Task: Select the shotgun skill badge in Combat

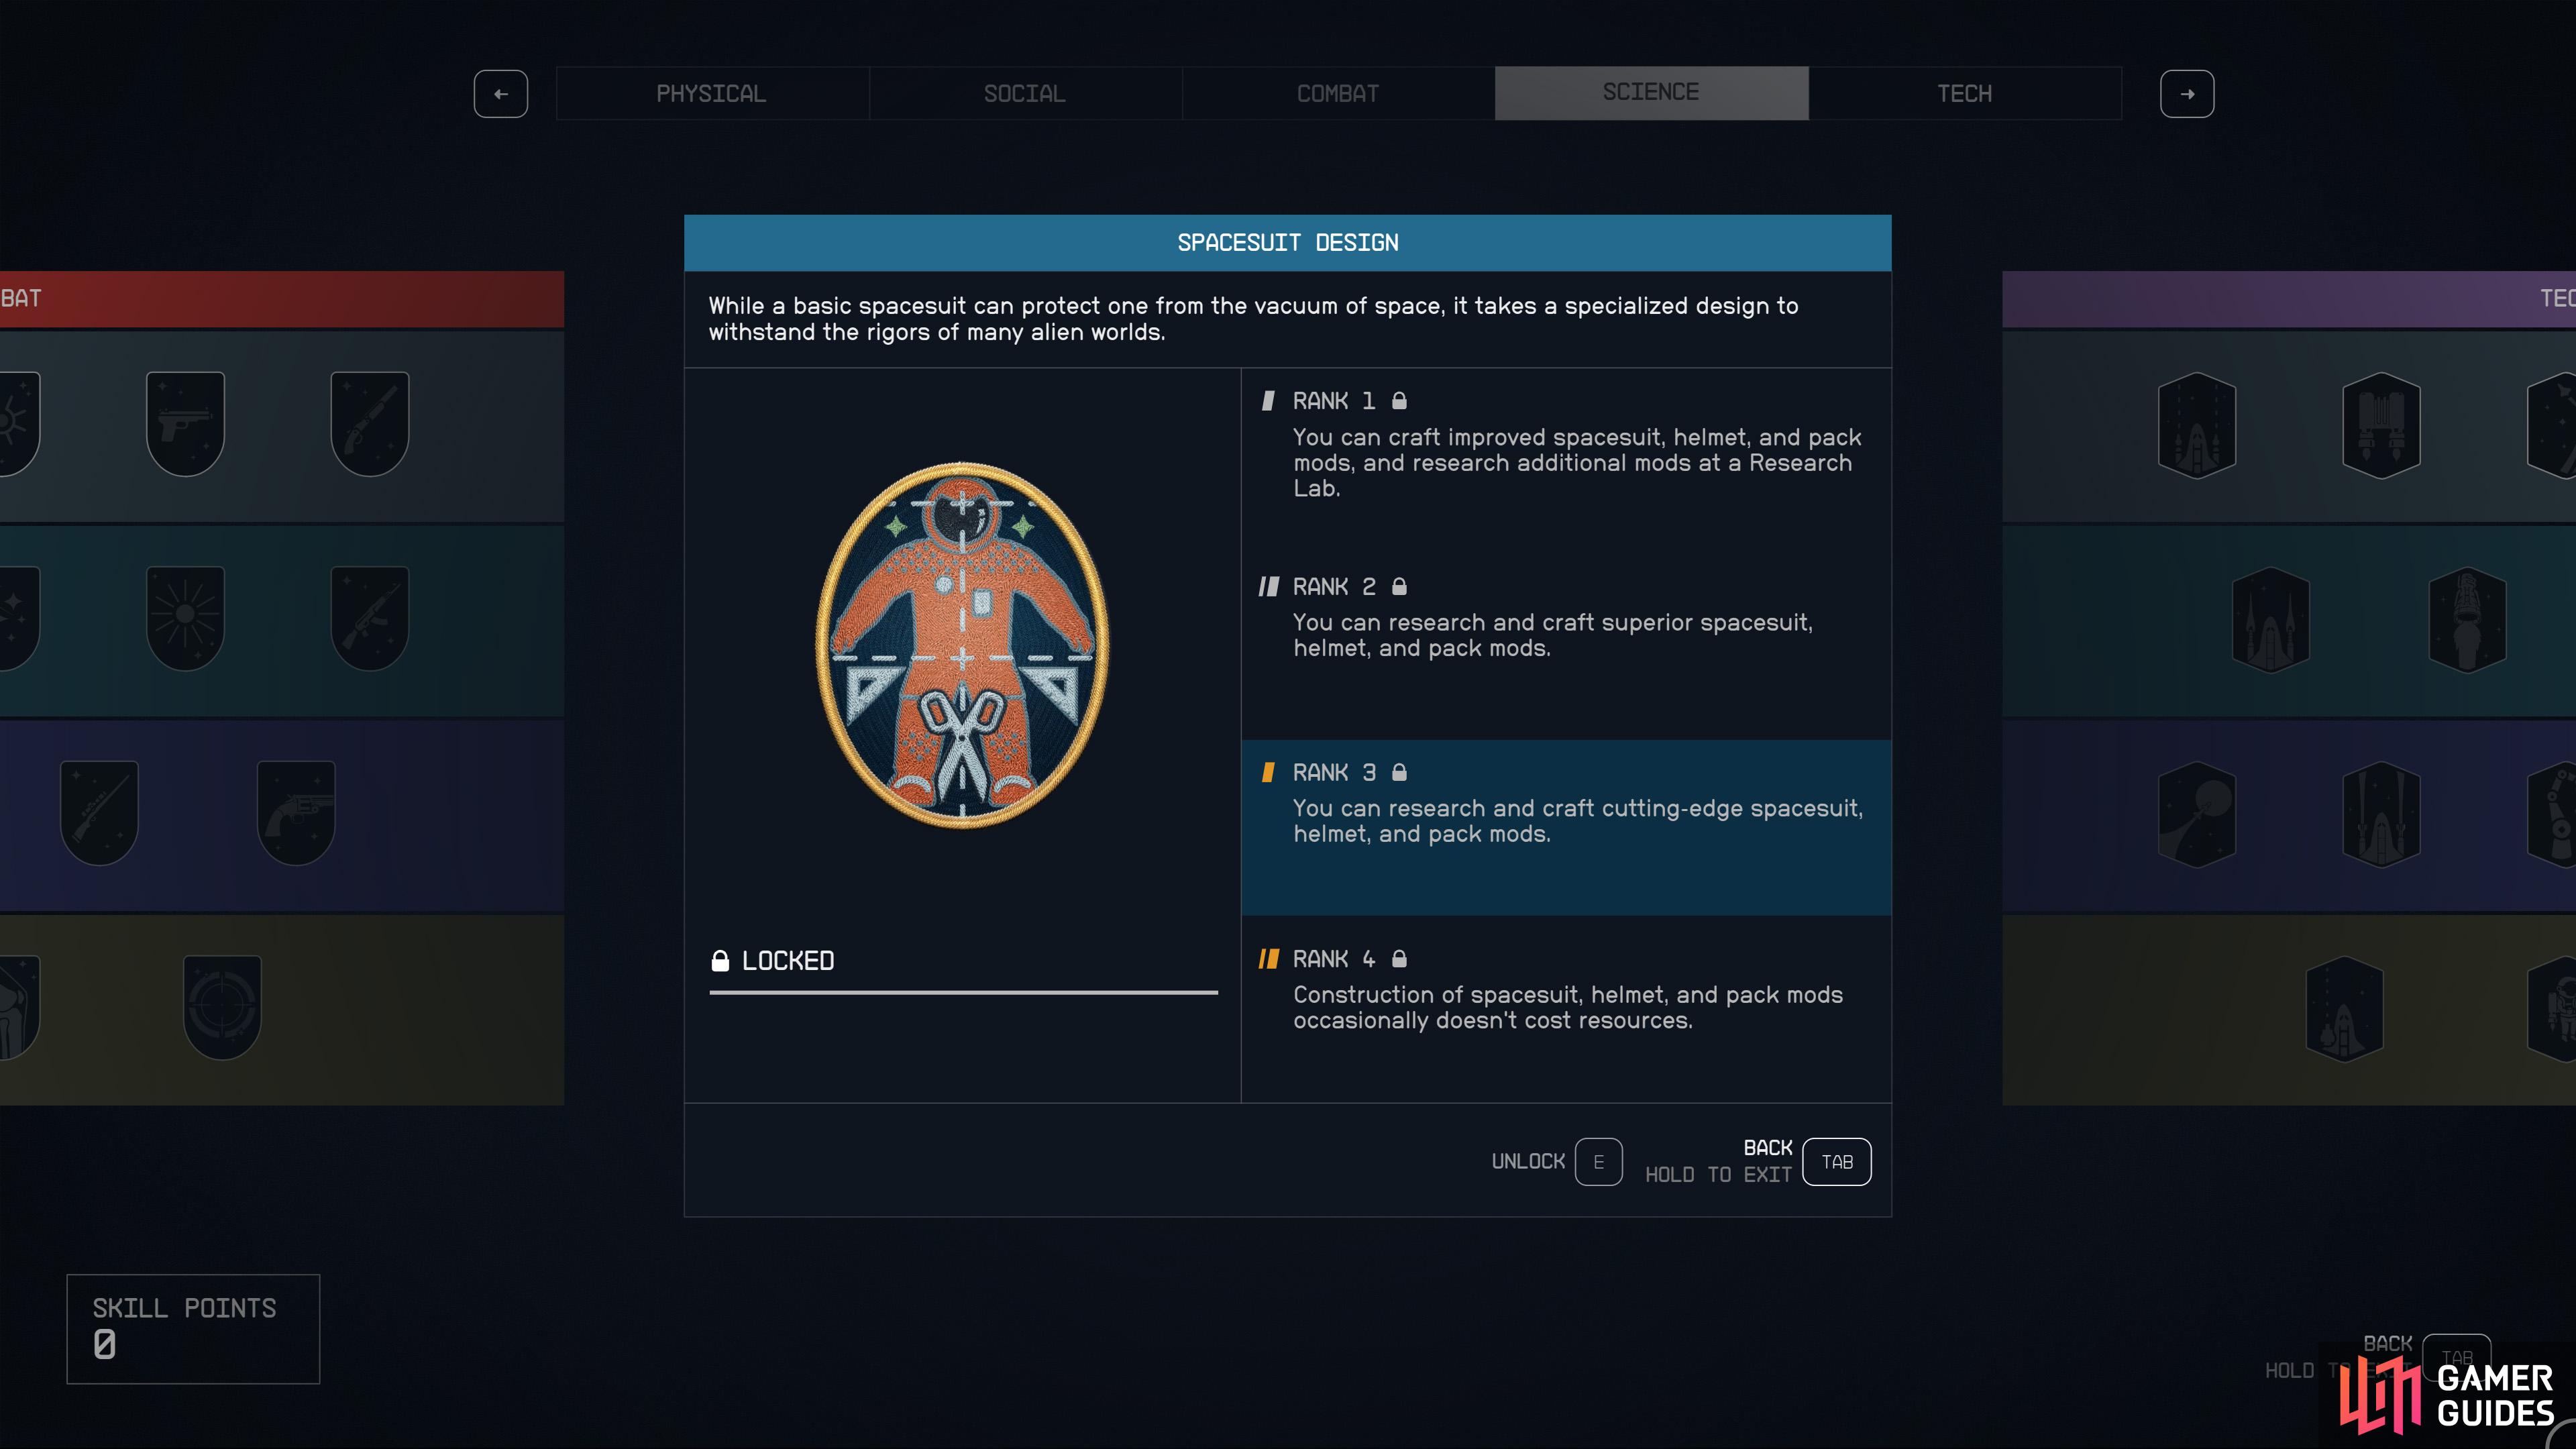Action: [370, 424]
